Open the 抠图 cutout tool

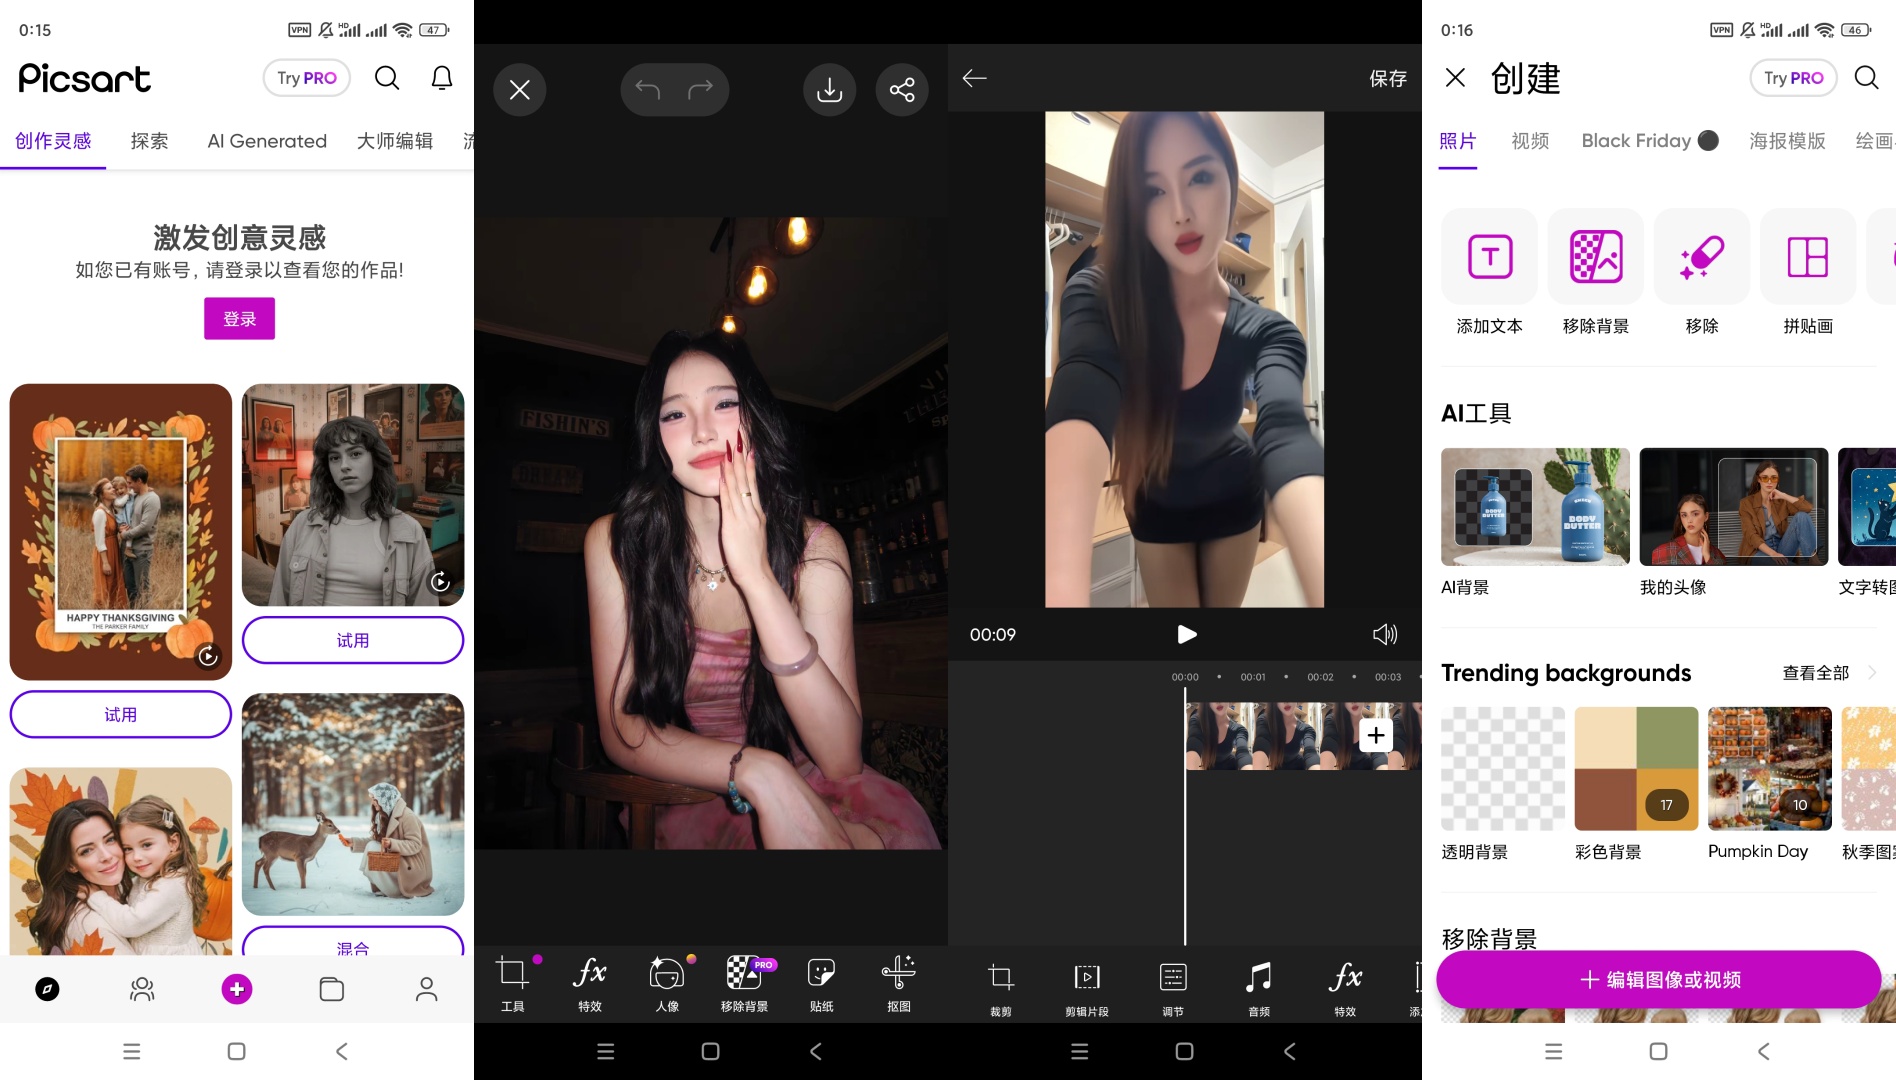coord(898,982)
